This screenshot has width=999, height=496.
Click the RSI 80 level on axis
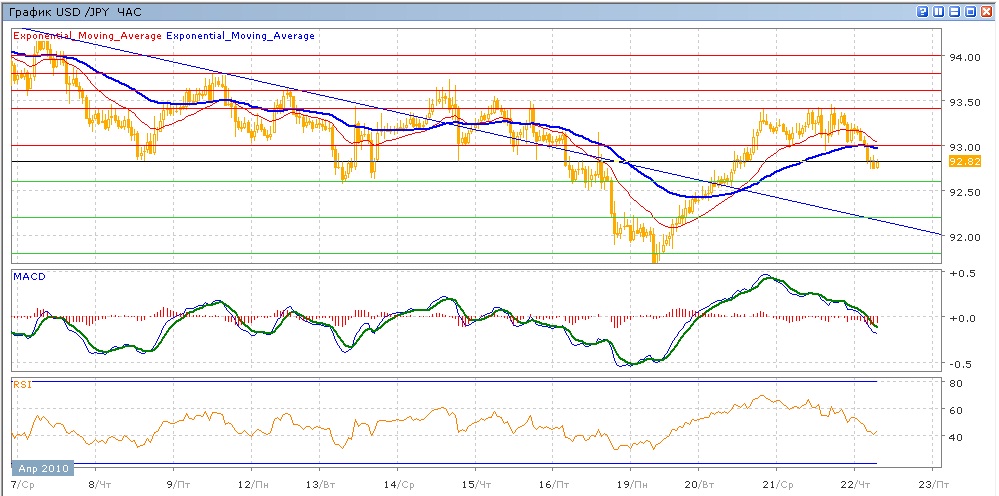tap(955, 383)
